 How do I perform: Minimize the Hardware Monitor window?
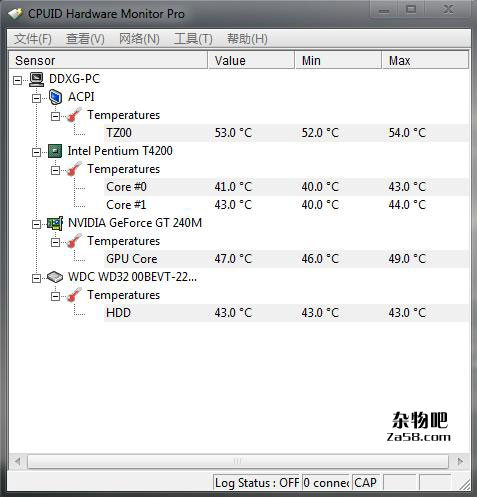(384, 10)
